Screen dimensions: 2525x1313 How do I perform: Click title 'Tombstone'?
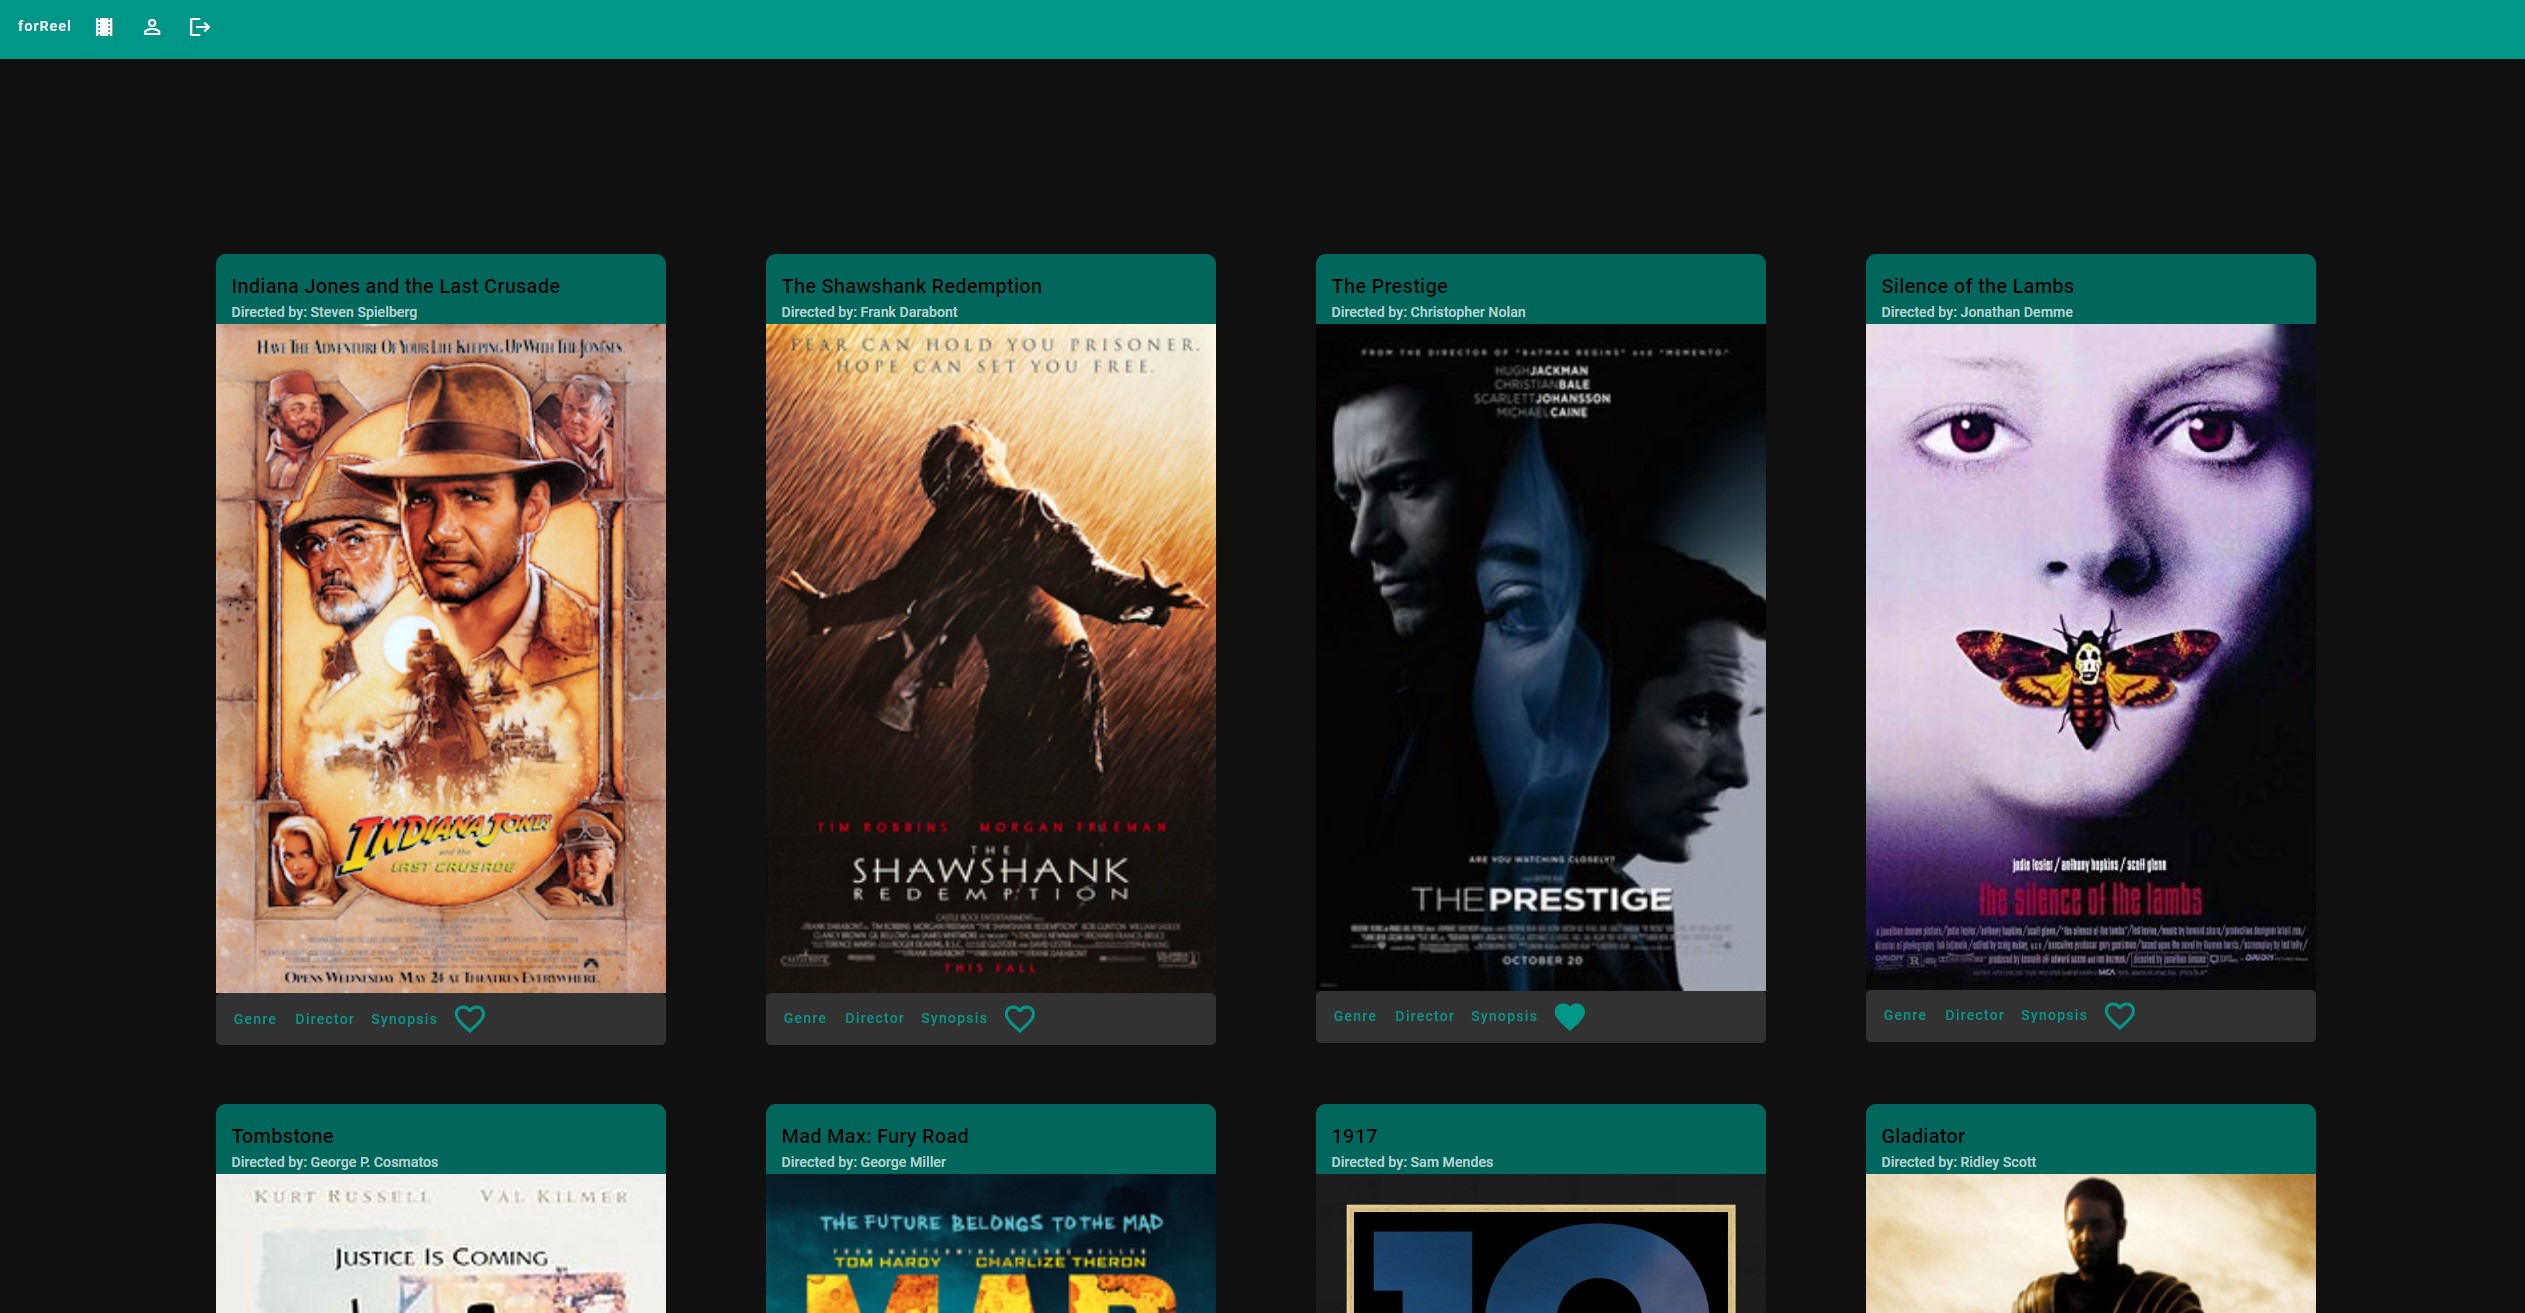click(x=283, y=1136)
